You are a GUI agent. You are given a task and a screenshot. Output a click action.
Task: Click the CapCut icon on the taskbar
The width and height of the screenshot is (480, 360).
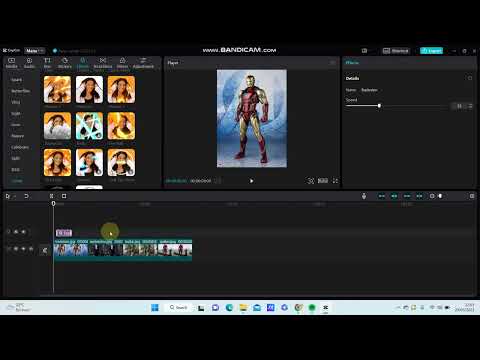point(326,308)
